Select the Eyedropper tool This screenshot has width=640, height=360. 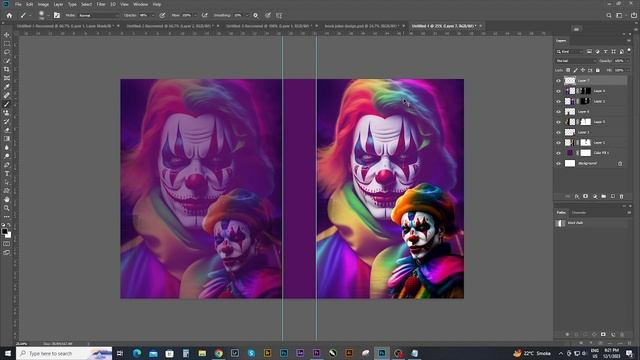click(7, 87)
